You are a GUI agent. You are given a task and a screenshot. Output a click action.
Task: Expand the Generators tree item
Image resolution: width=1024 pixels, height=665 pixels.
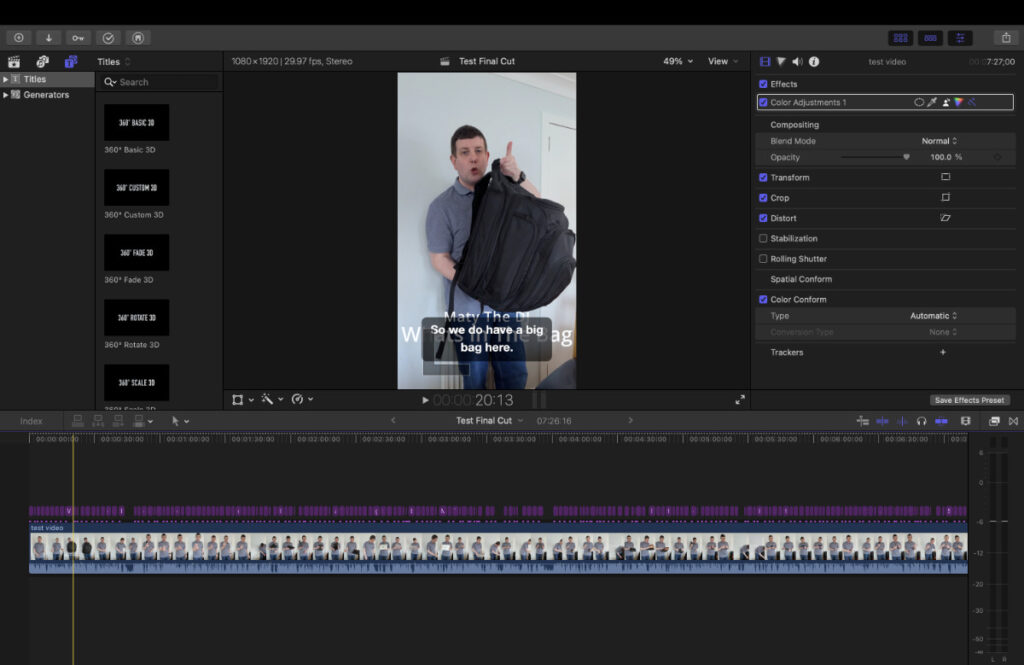pos(6,95)
